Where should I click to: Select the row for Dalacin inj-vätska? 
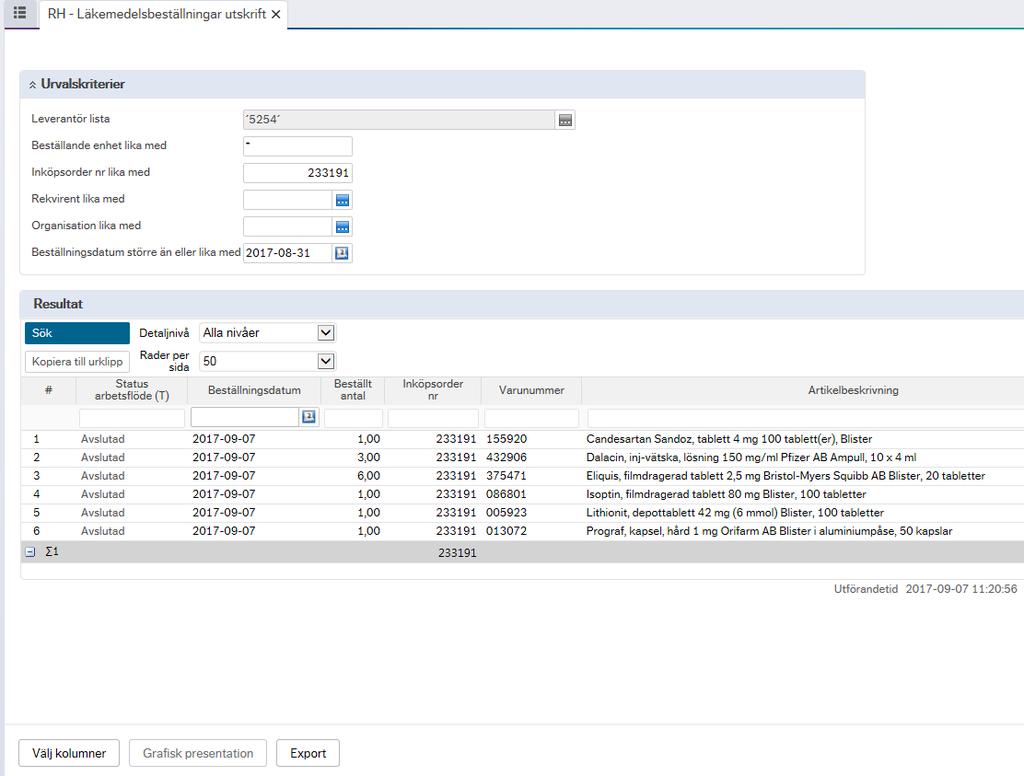click(522, 457)
